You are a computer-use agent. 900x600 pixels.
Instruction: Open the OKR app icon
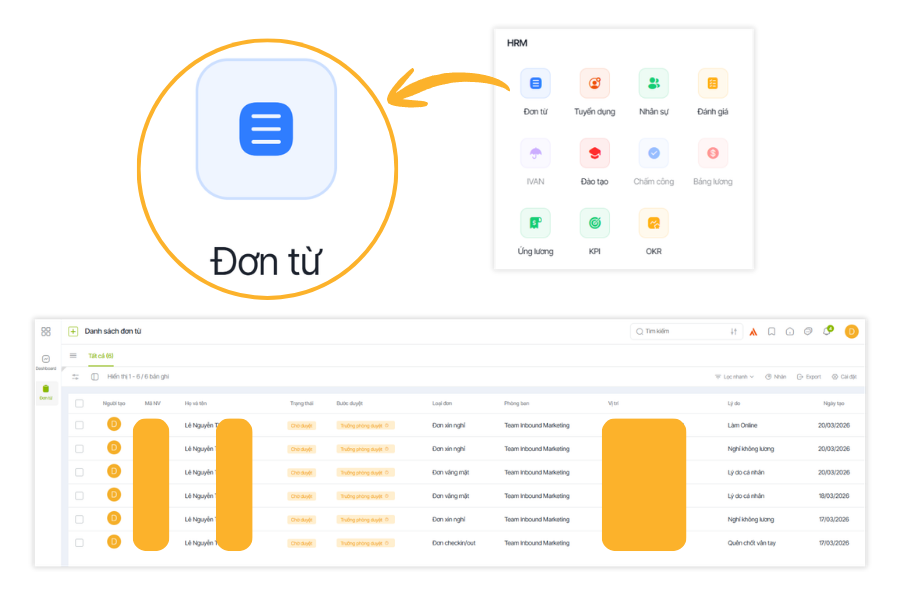[653, 223]
